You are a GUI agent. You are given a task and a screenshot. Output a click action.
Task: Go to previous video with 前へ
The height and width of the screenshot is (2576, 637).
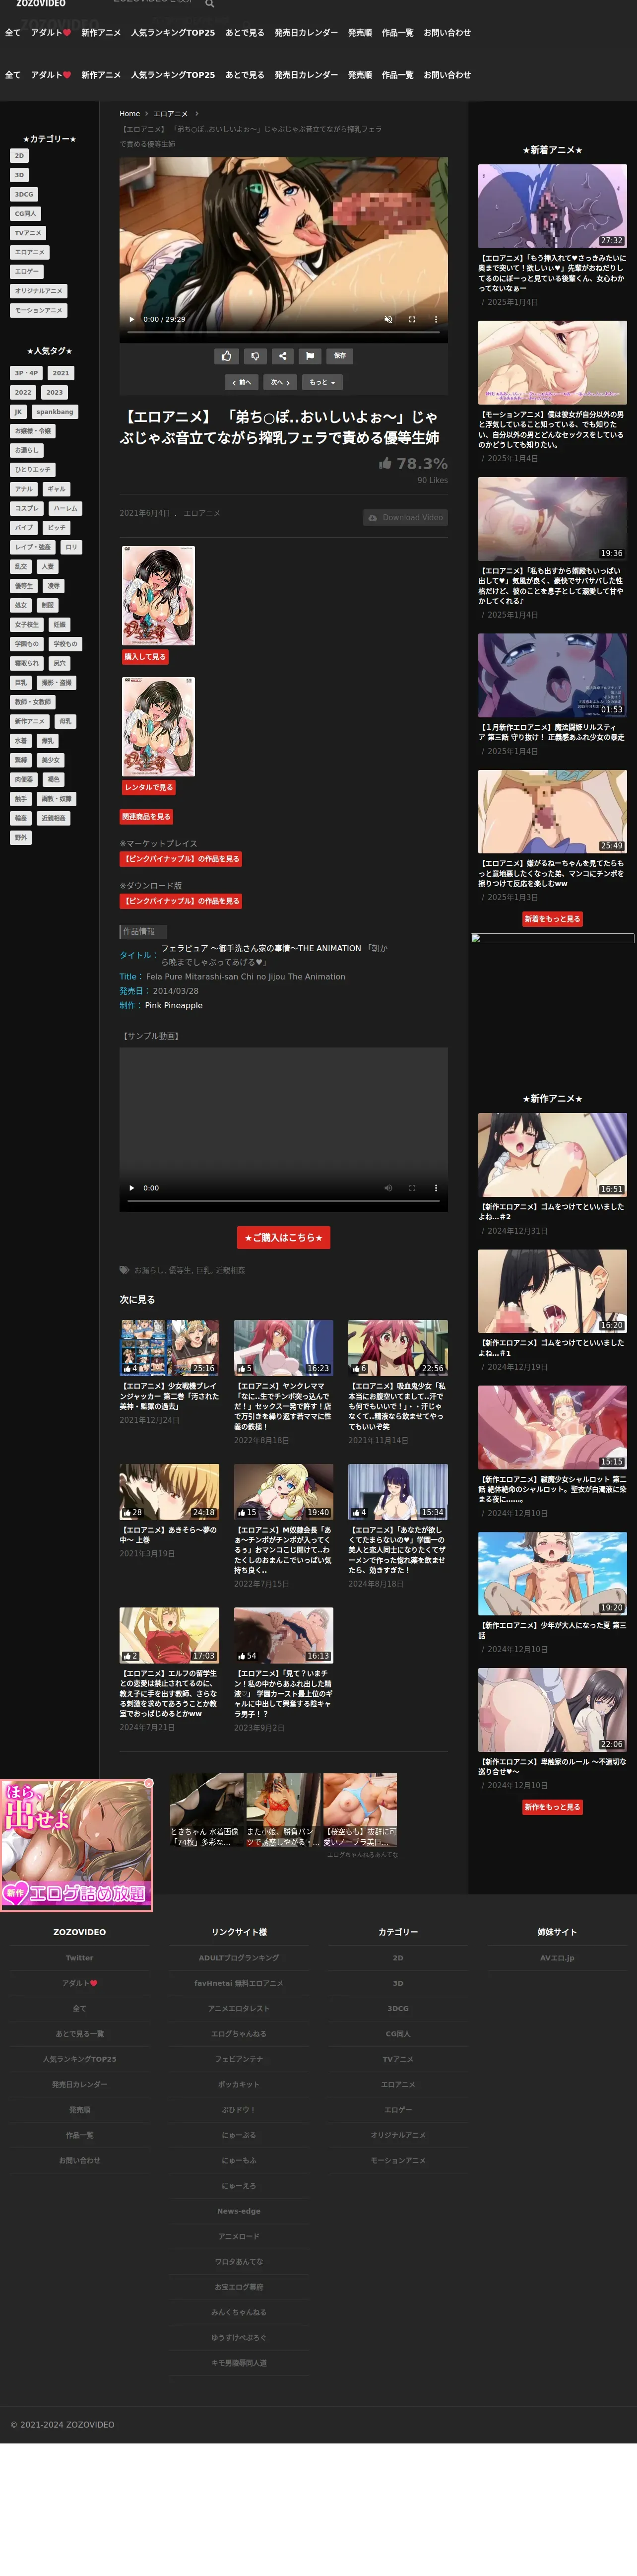(x=242, y=382)
